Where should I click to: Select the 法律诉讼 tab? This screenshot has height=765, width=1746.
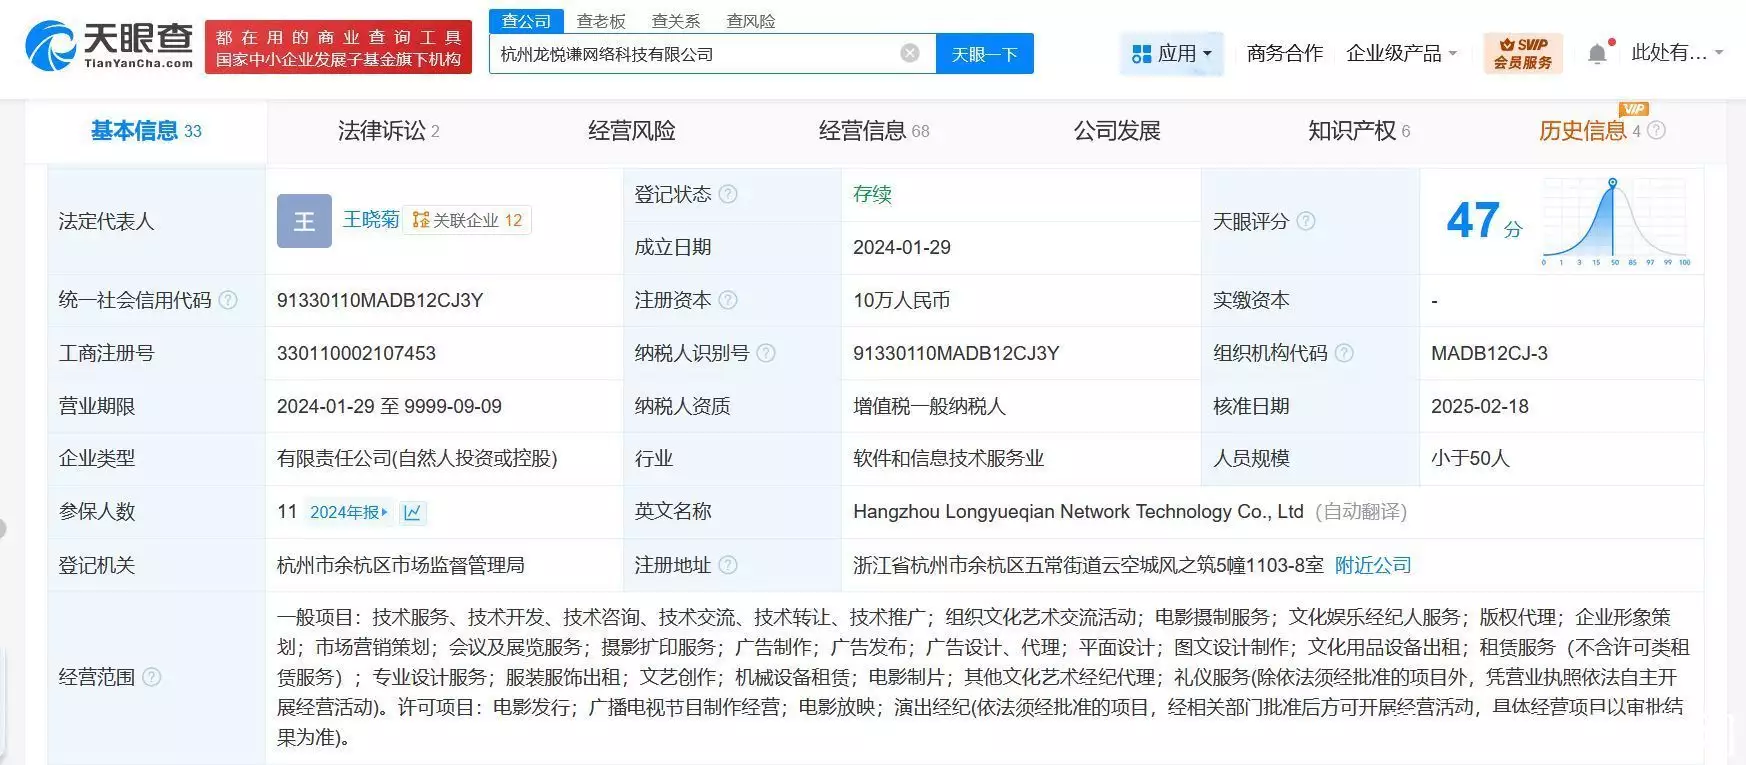tap(388, 131)
